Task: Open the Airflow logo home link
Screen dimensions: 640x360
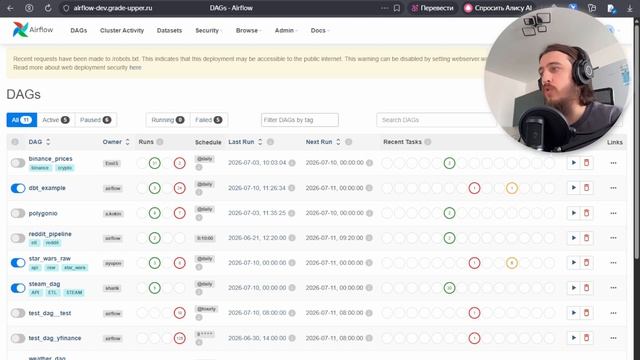Action: tap(33, 30)
